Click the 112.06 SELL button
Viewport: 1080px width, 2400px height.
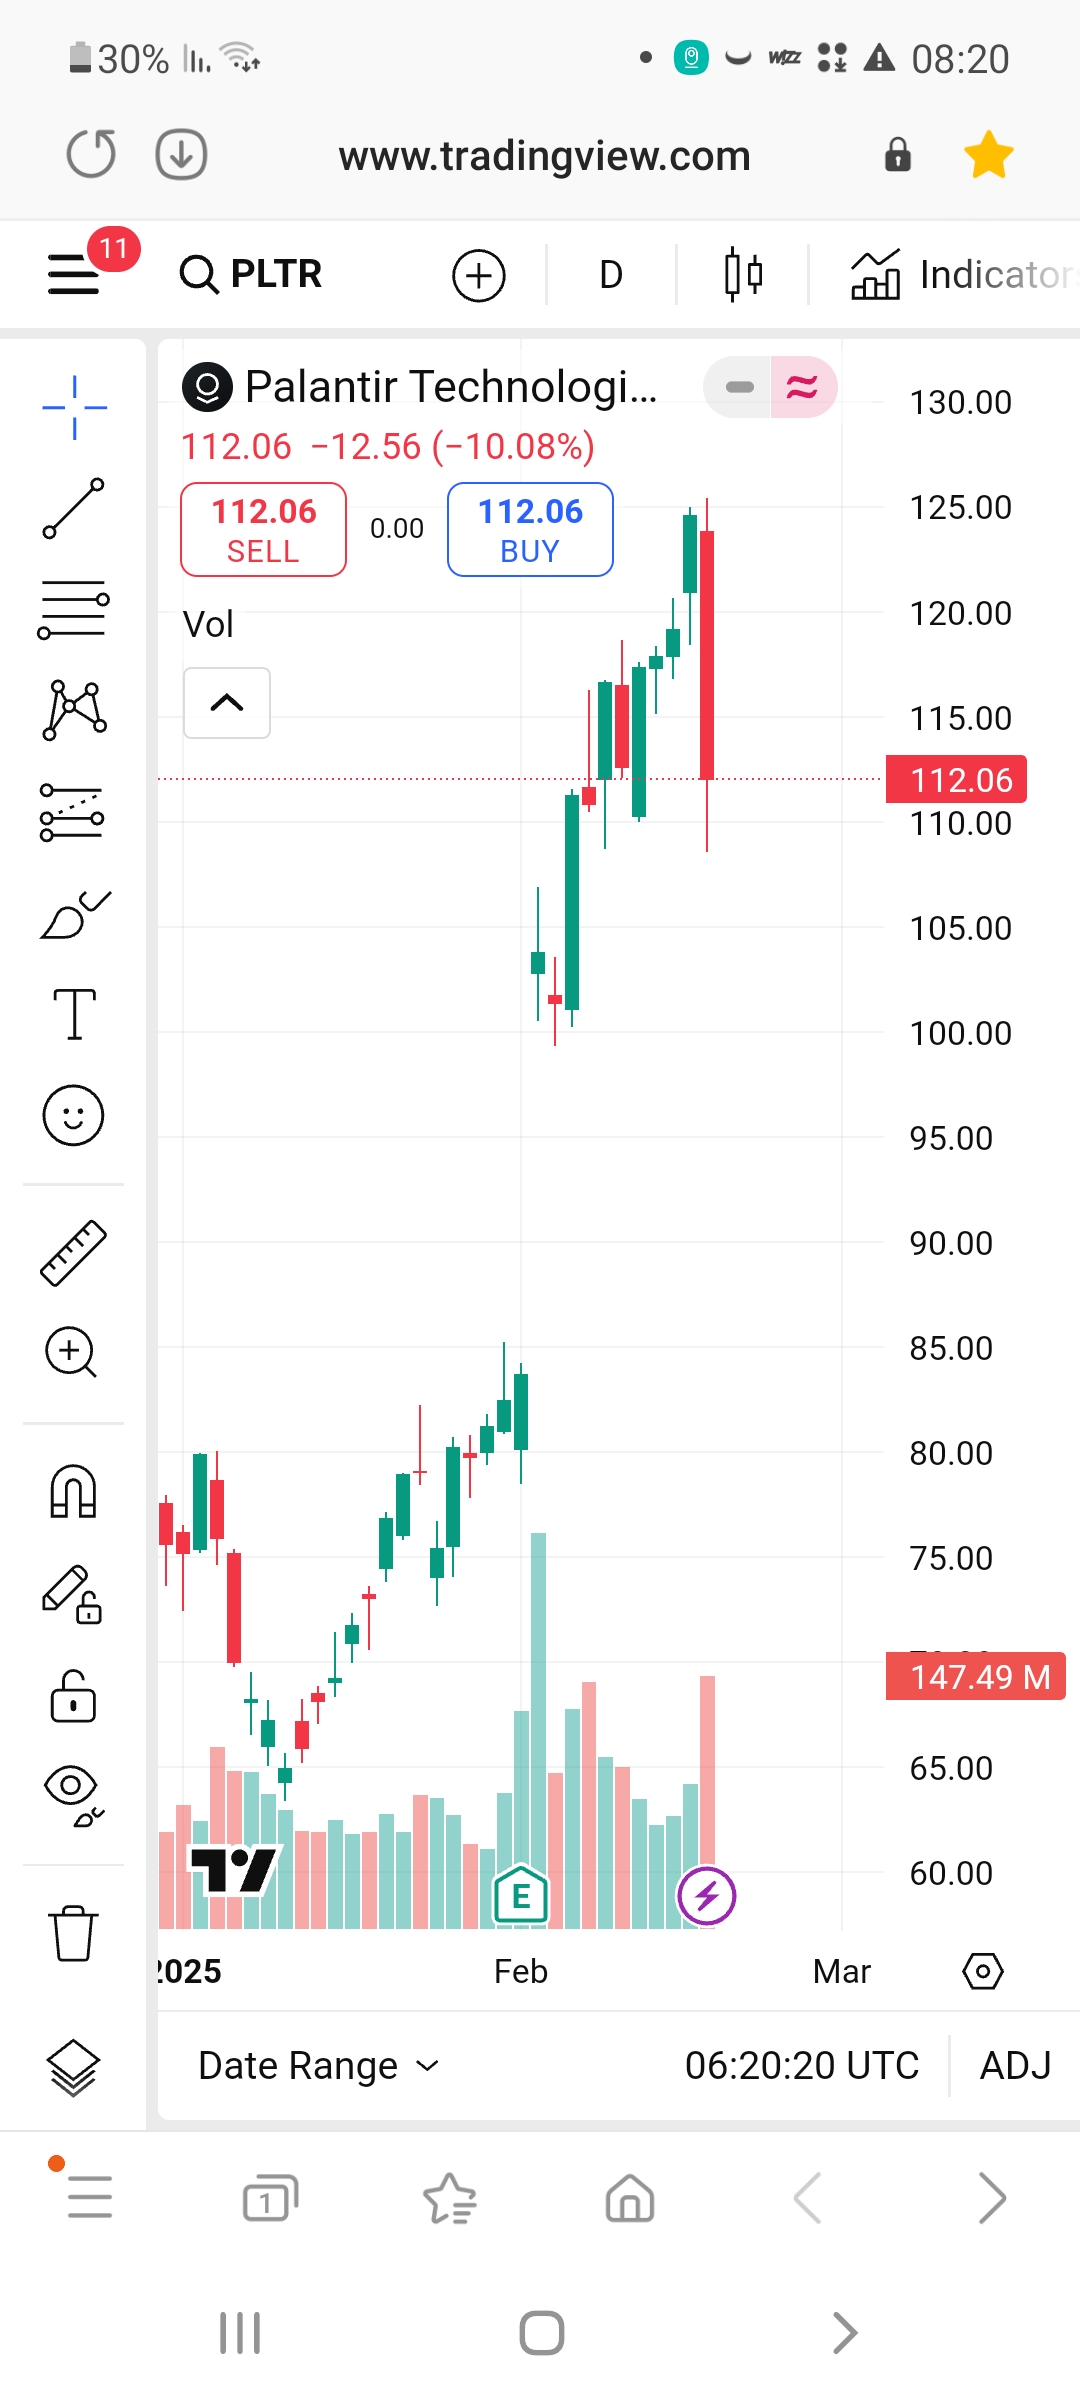pos(264,530)
